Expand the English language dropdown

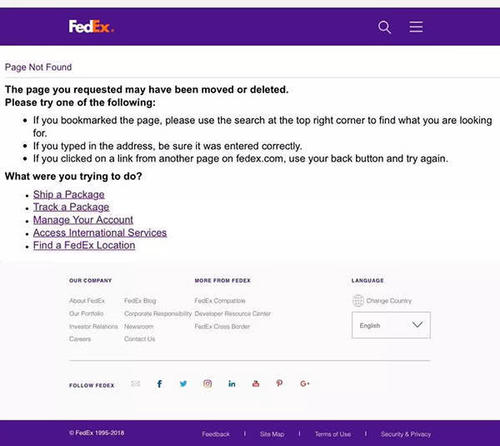(x=391, y=325)
